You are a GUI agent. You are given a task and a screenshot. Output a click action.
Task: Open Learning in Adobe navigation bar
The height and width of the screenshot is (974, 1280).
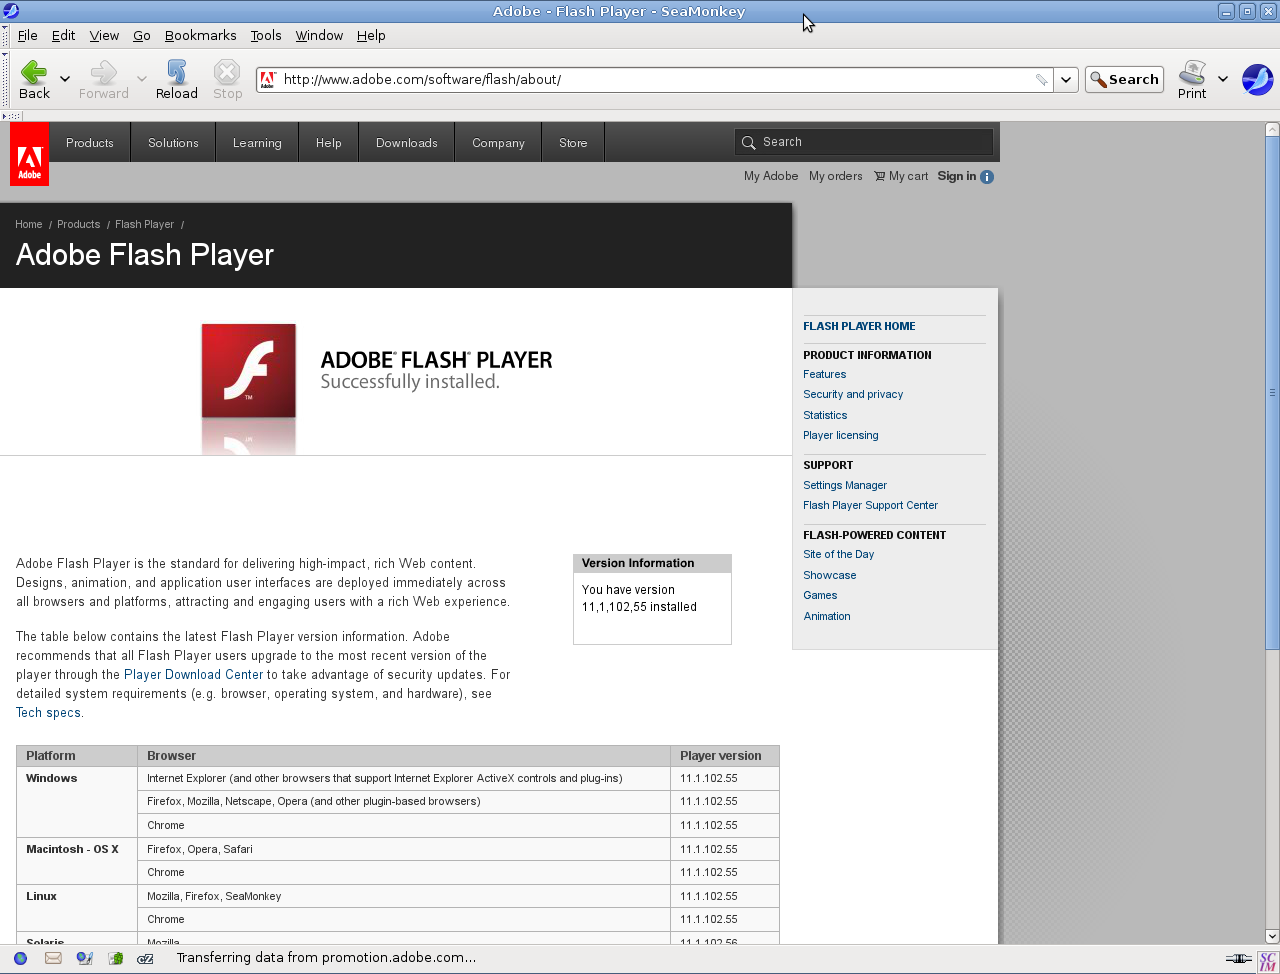tap(257, 143)
